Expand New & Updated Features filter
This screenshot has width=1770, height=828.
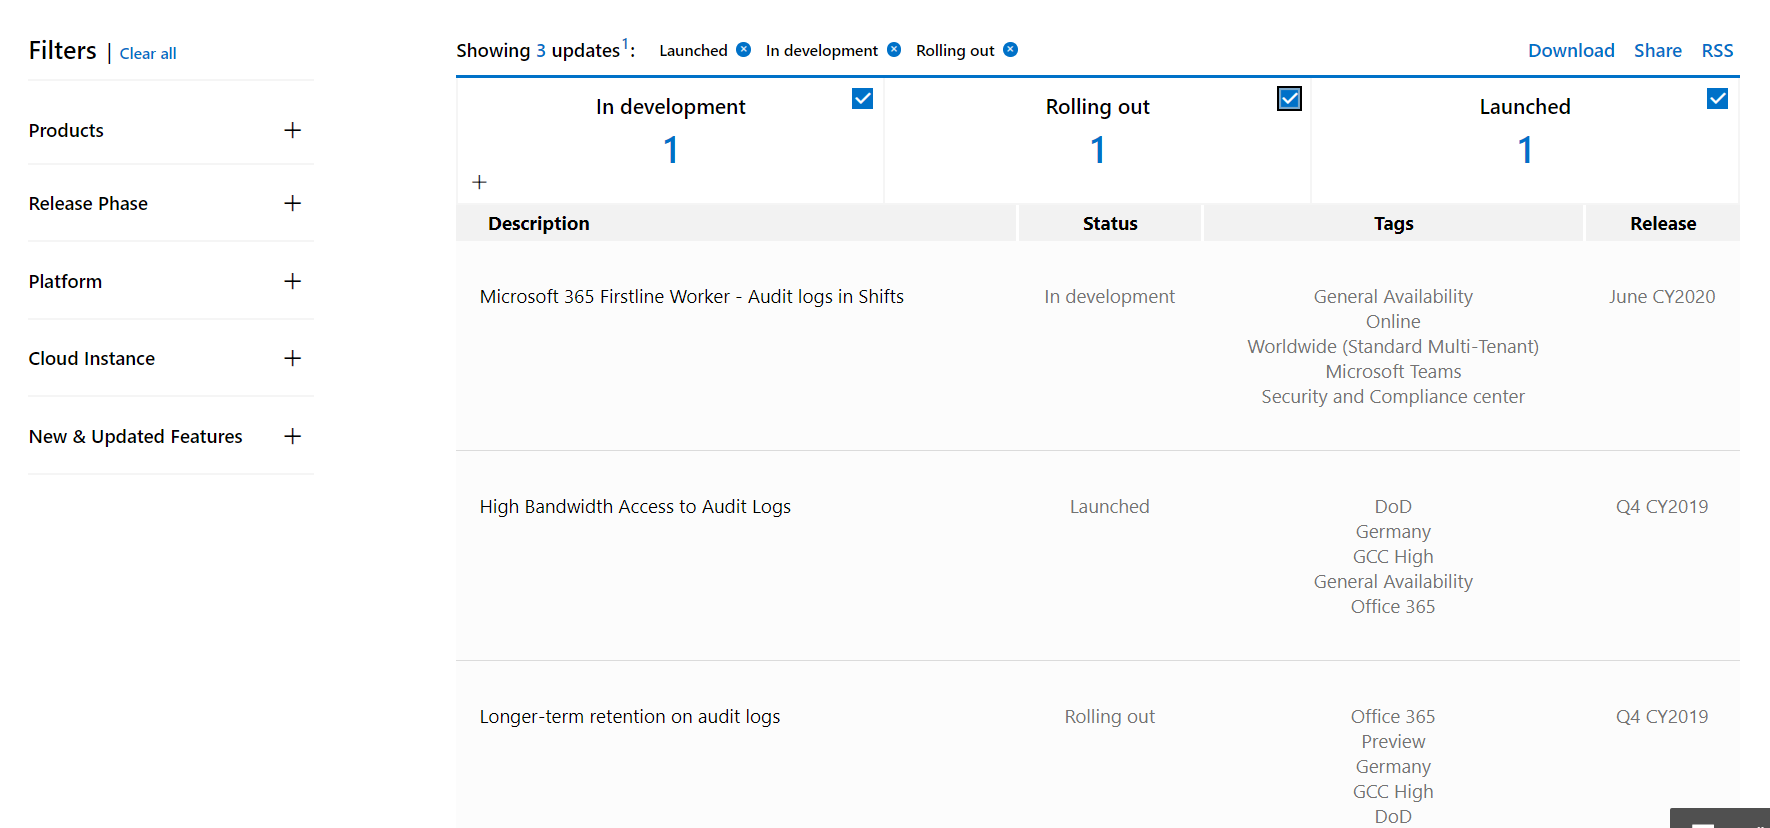(292, 436)
